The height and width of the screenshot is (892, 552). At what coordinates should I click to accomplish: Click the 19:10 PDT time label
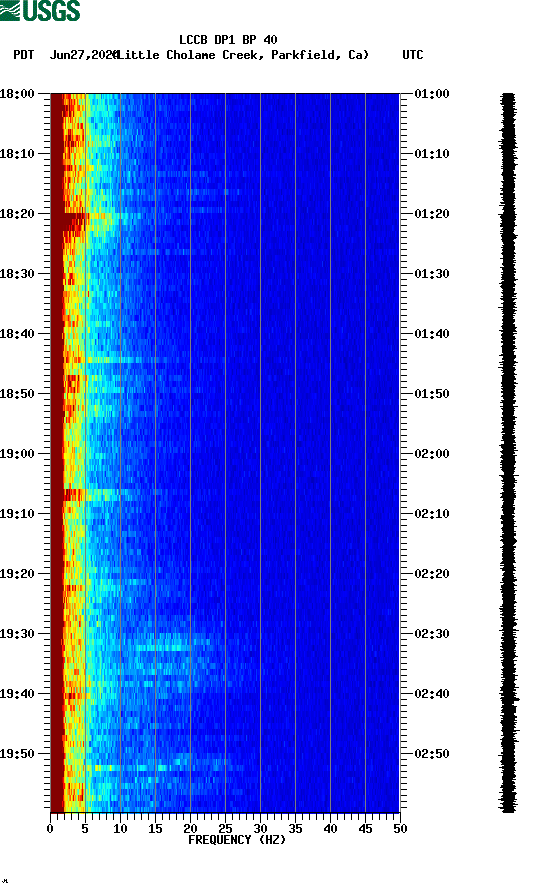tap(17, 514)
